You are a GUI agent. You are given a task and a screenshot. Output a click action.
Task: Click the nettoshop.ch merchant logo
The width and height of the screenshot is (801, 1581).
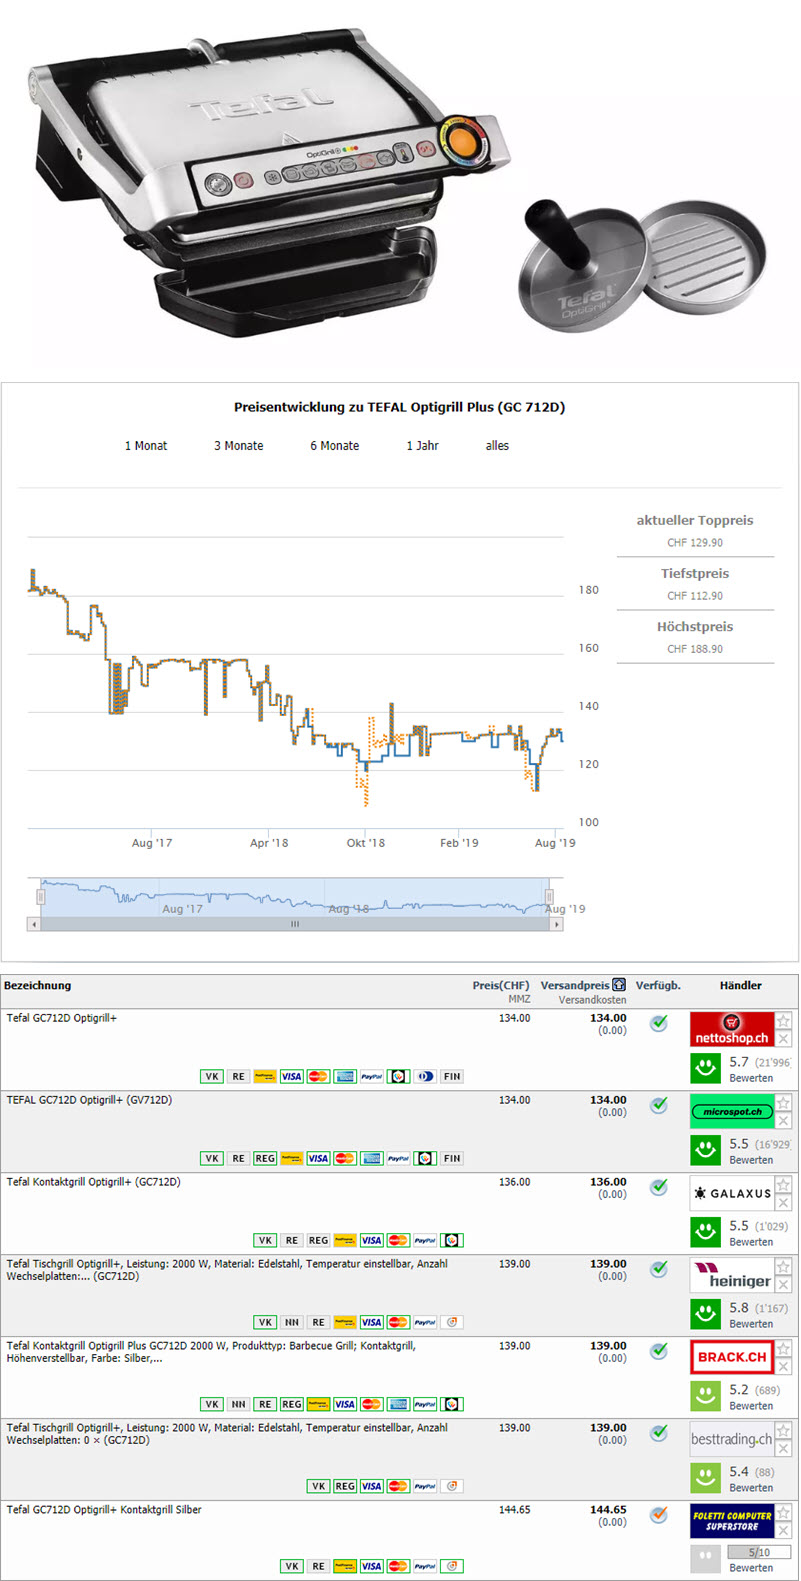731,1029
